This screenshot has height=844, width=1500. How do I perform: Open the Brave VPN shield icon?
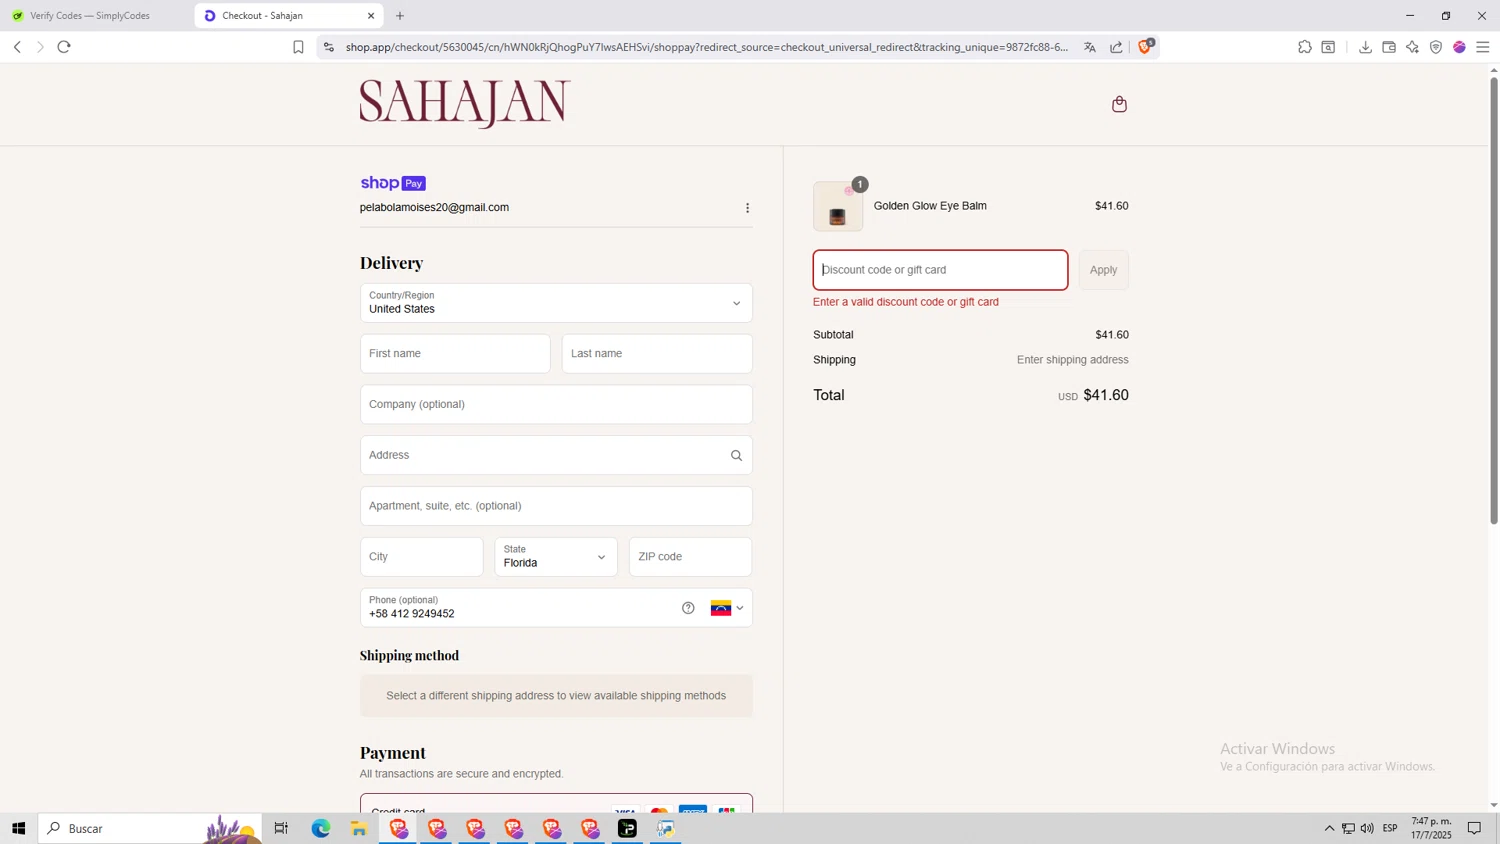(x=1436, y=47)
